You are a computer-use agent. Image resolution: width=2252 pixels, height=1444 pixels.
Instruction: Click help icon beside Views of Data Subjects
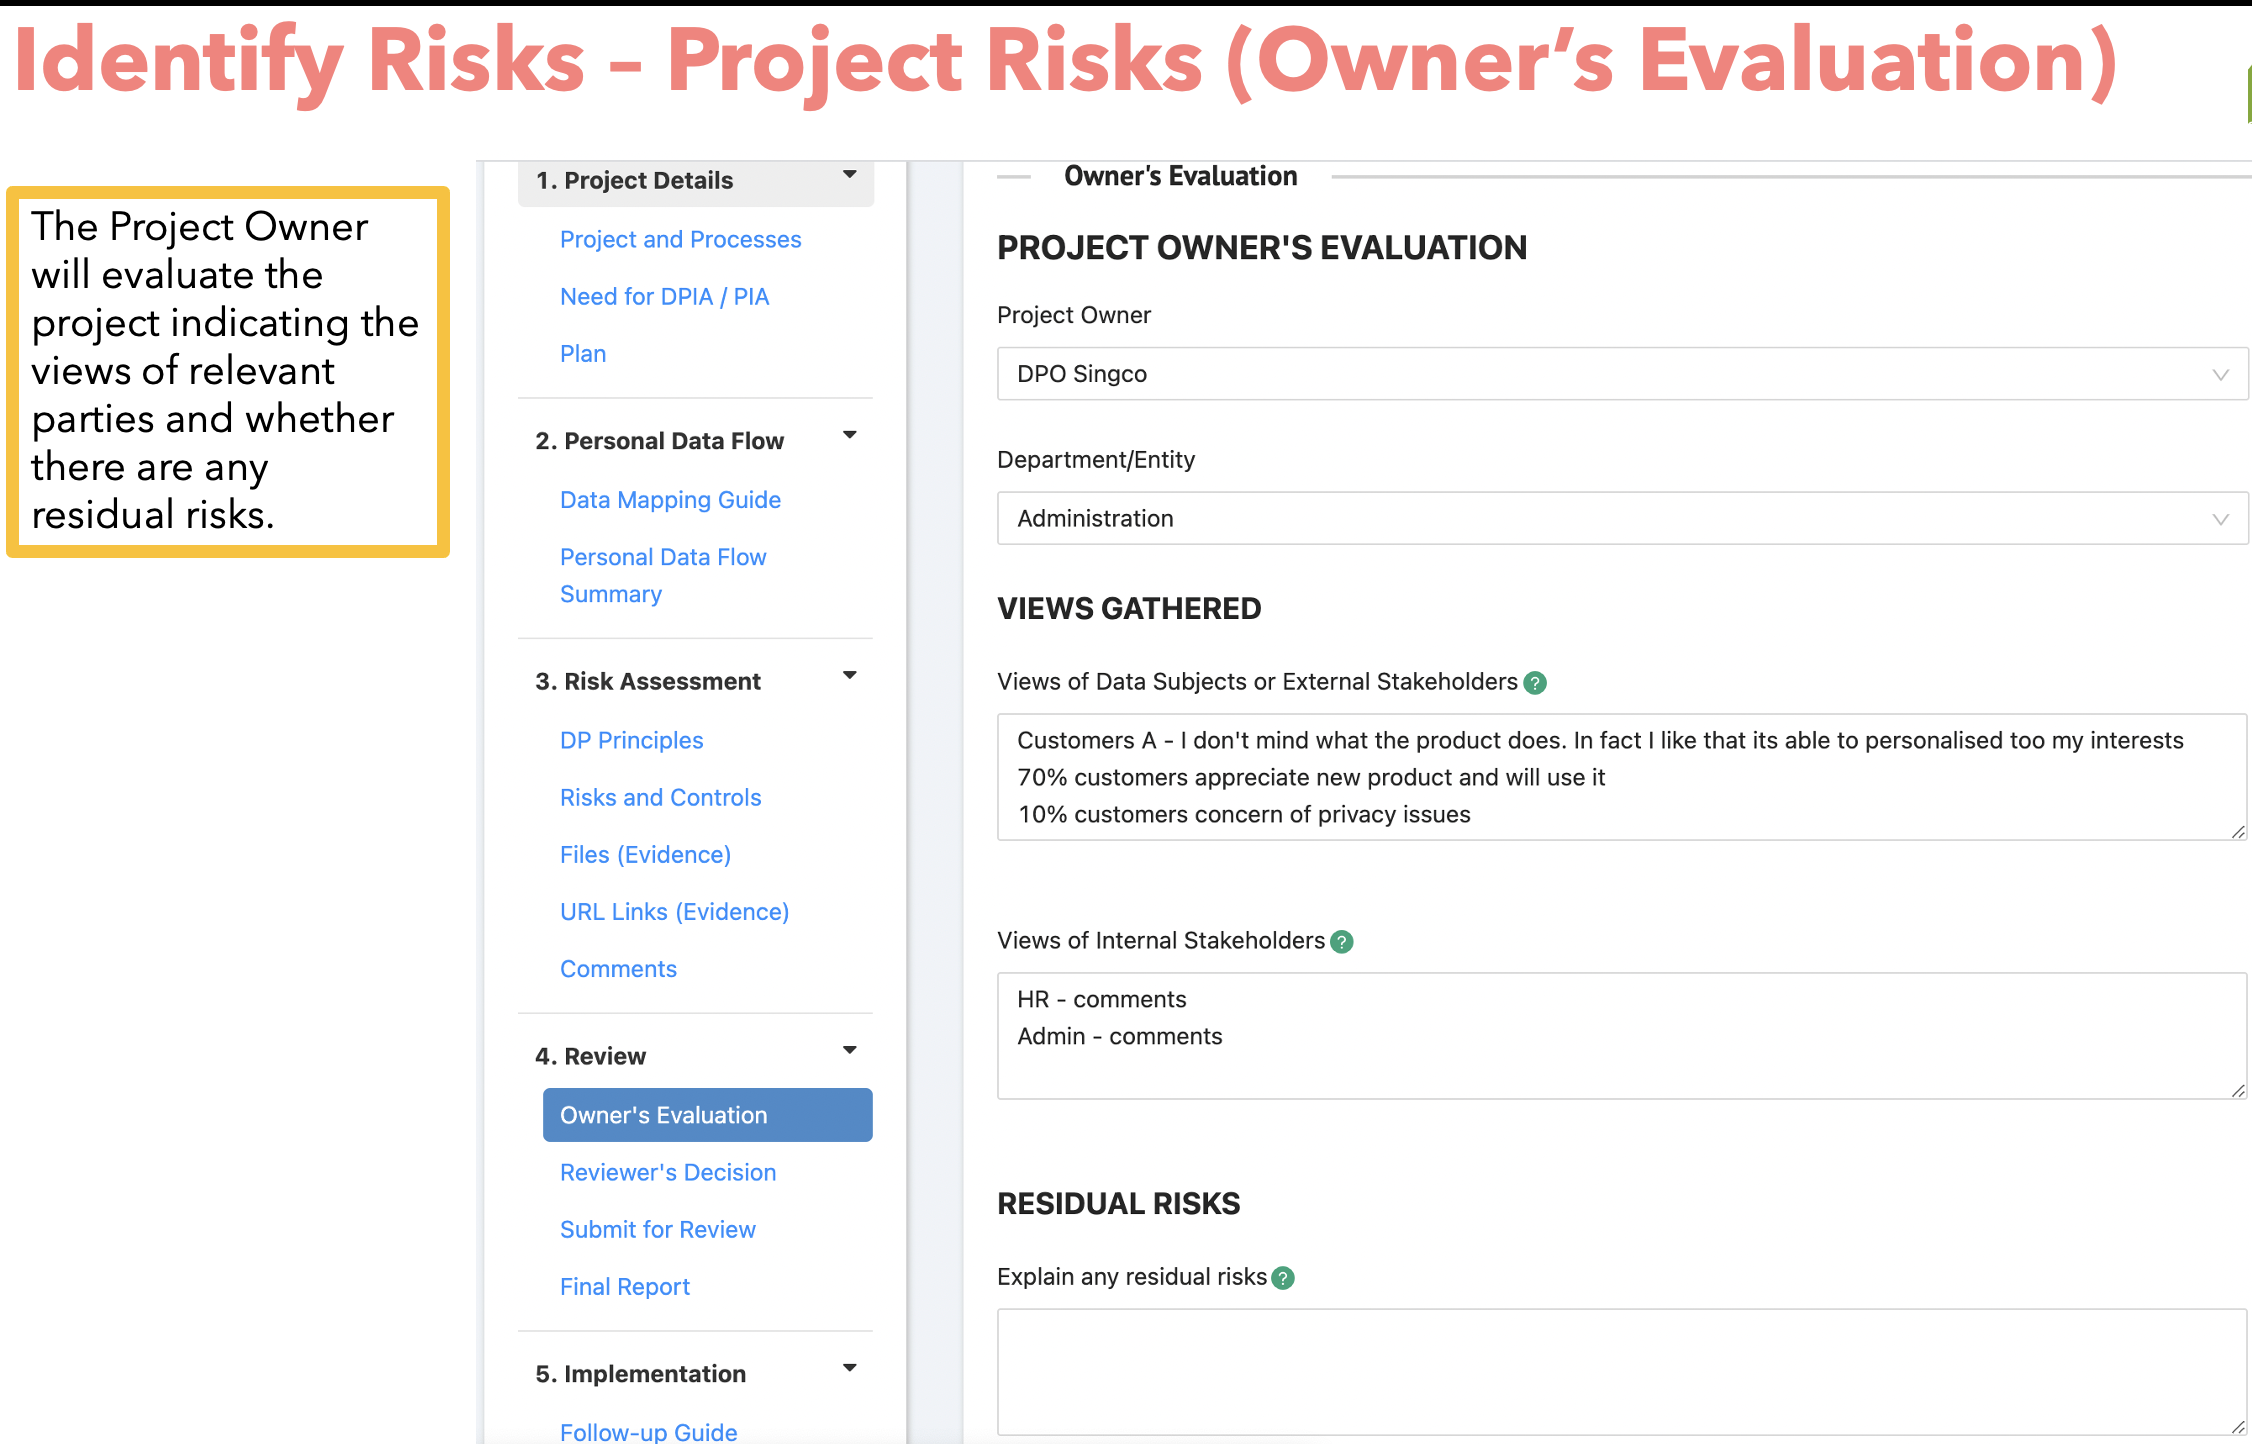(x=1535, y=683)
